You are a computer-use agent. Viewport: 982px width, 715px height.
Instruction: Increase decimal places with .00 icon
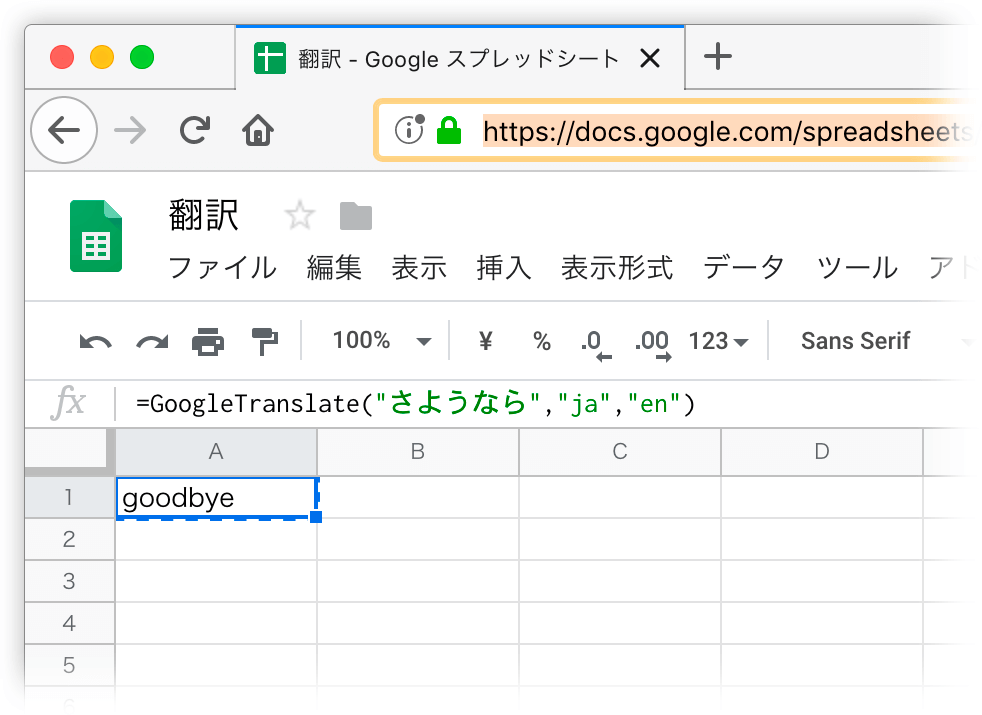[x=653, y=344]
